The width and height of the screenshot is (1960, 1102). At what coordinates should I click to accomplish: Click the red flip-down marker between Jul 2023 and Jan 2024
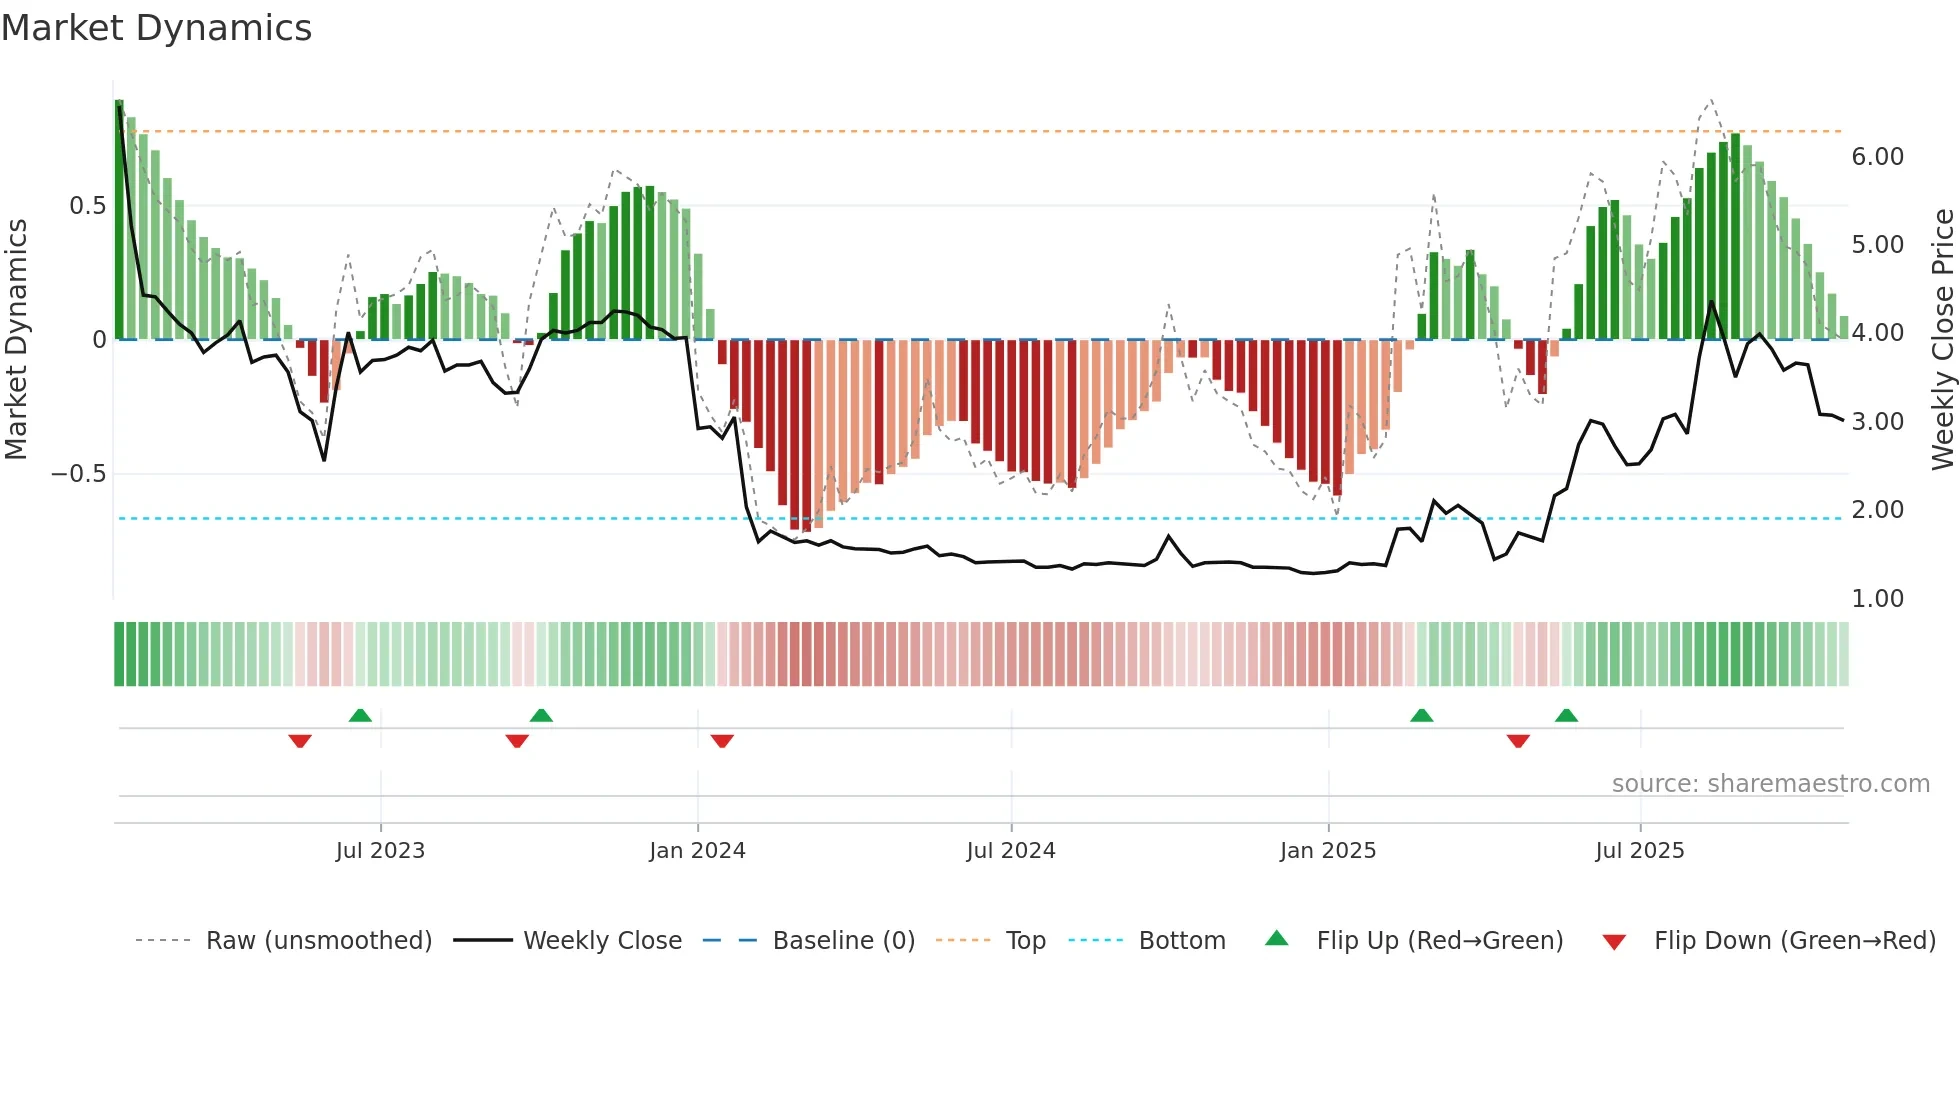(x=517, y=741)
